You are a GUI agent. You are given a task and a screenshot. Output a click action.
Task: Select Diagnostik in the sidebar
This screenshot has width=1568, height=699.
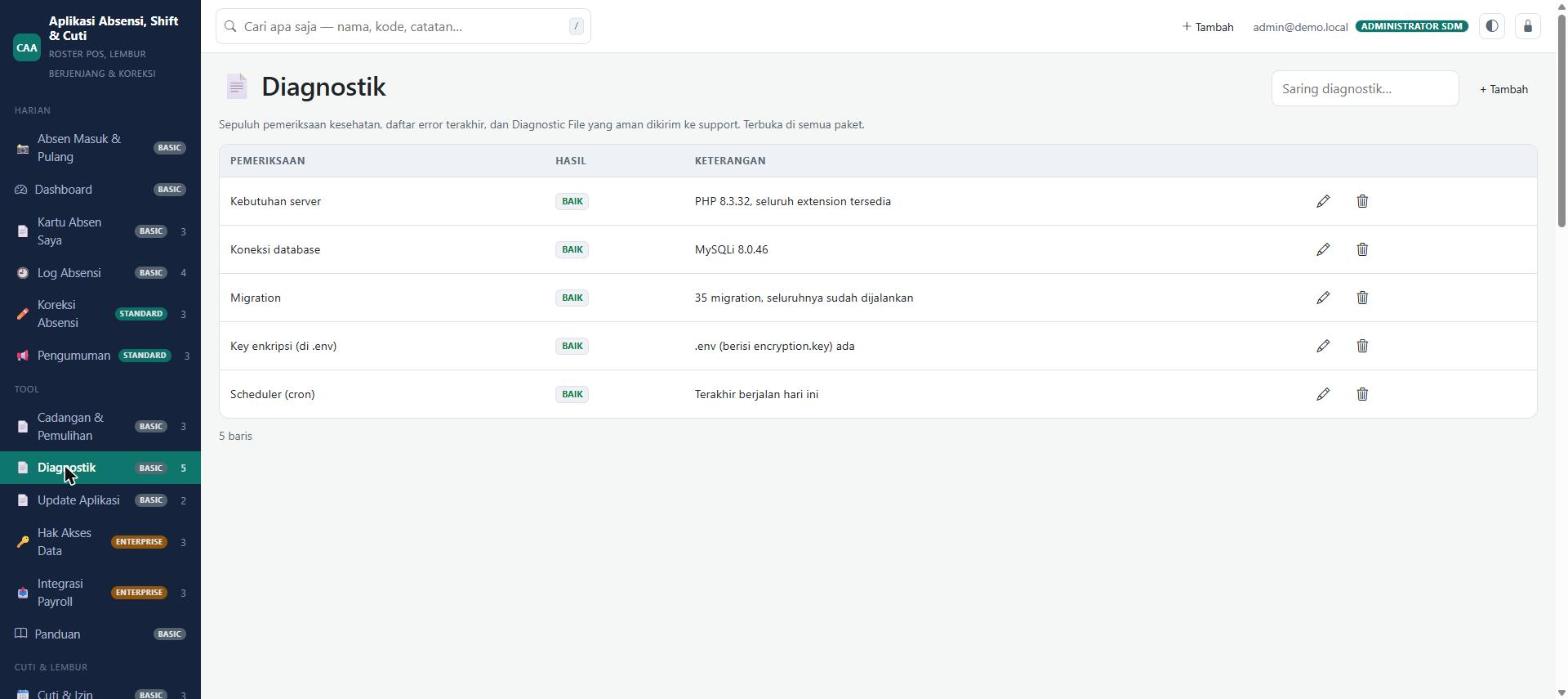[x=100, y=468]
